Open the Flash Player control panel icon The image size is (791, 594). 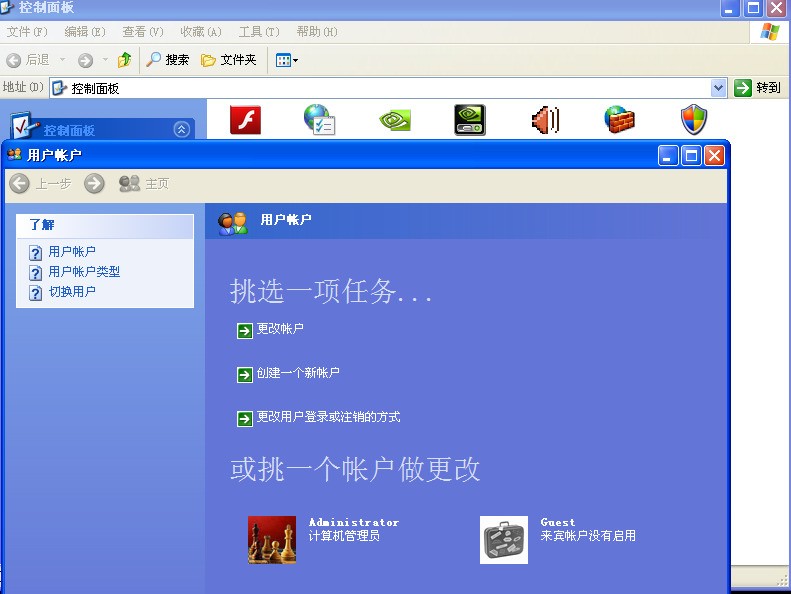[245, 120]
